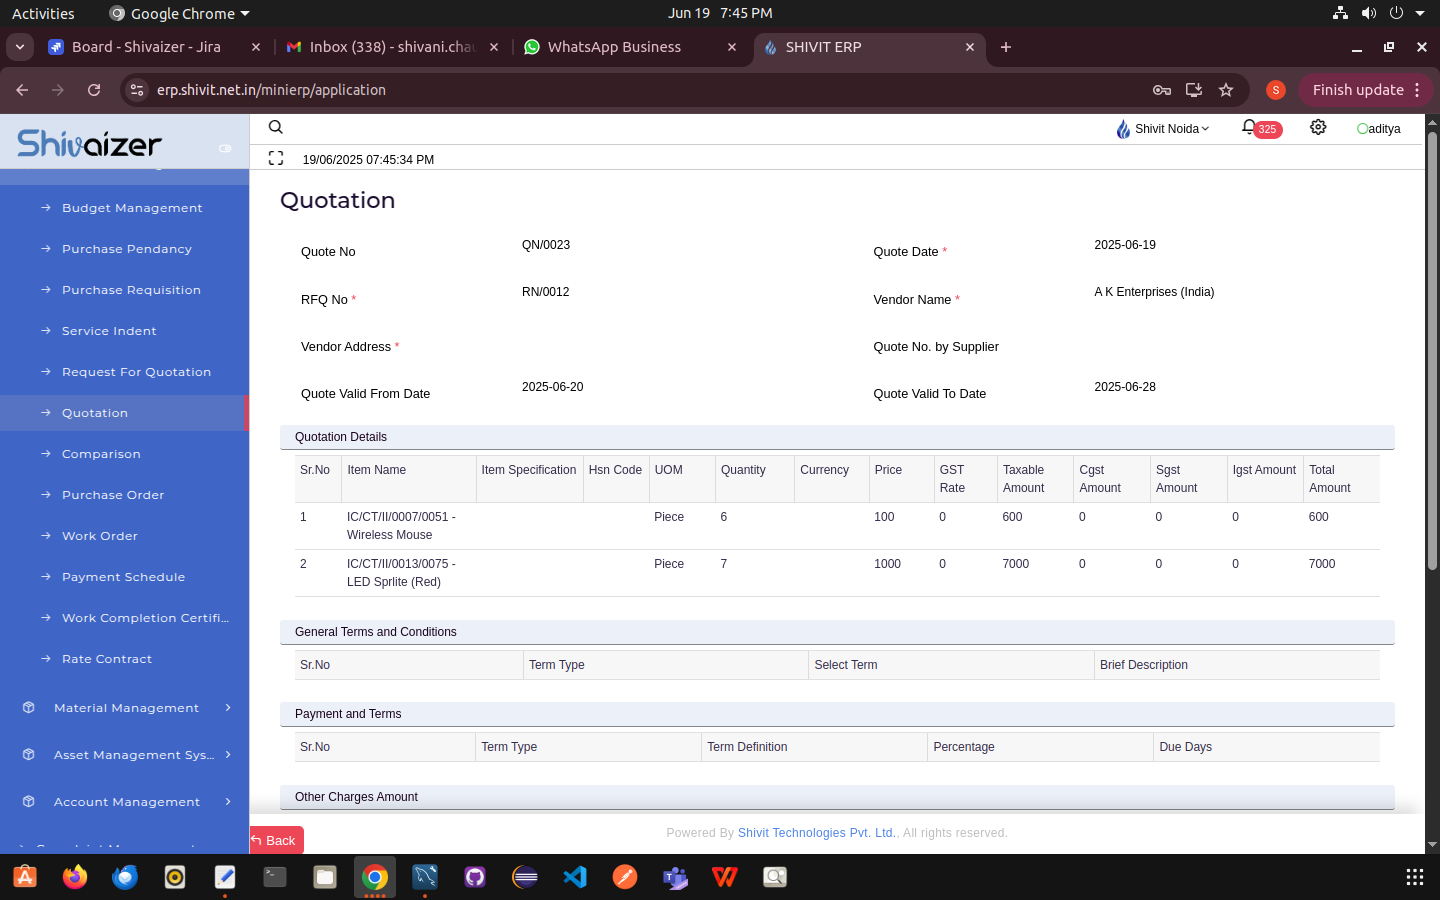The width and height of the screenshot is (1440, 900).
Task: Click the search magnifier icon in header
Action: point(276,127)
